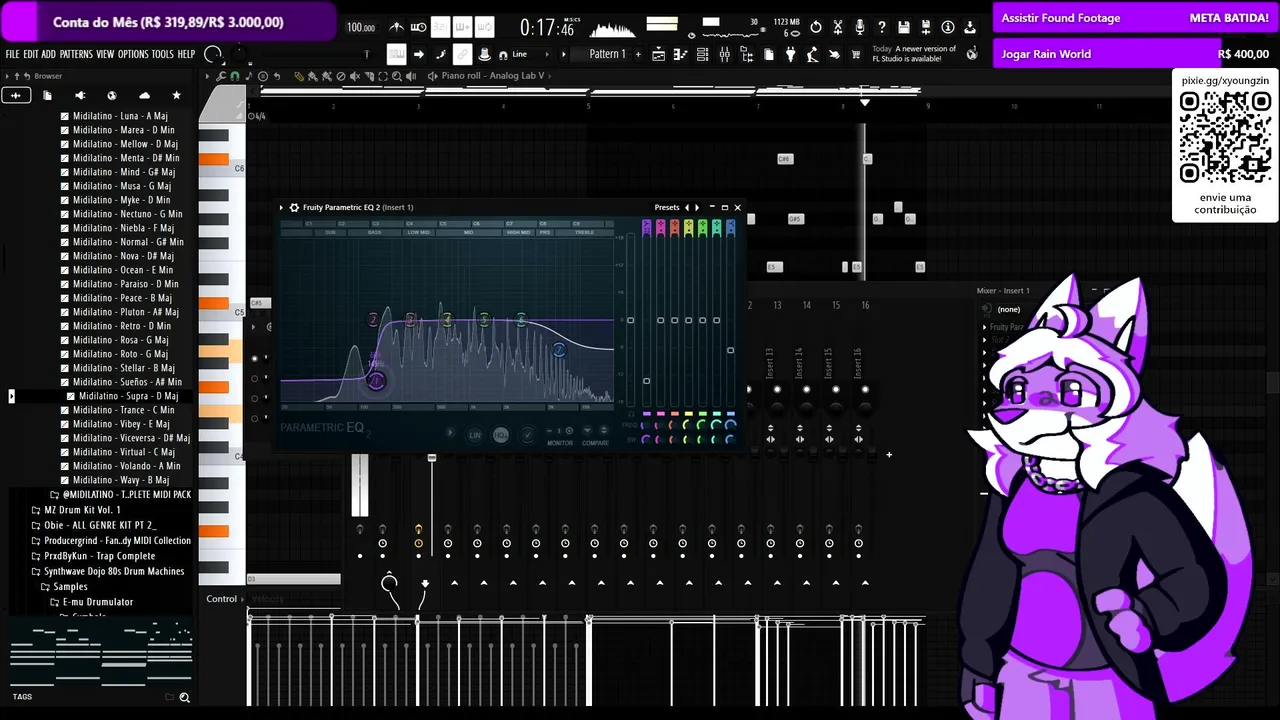Select previous preset arrow in Parametric EQ
Viewport: 1280px width, 720px height.
686,207
